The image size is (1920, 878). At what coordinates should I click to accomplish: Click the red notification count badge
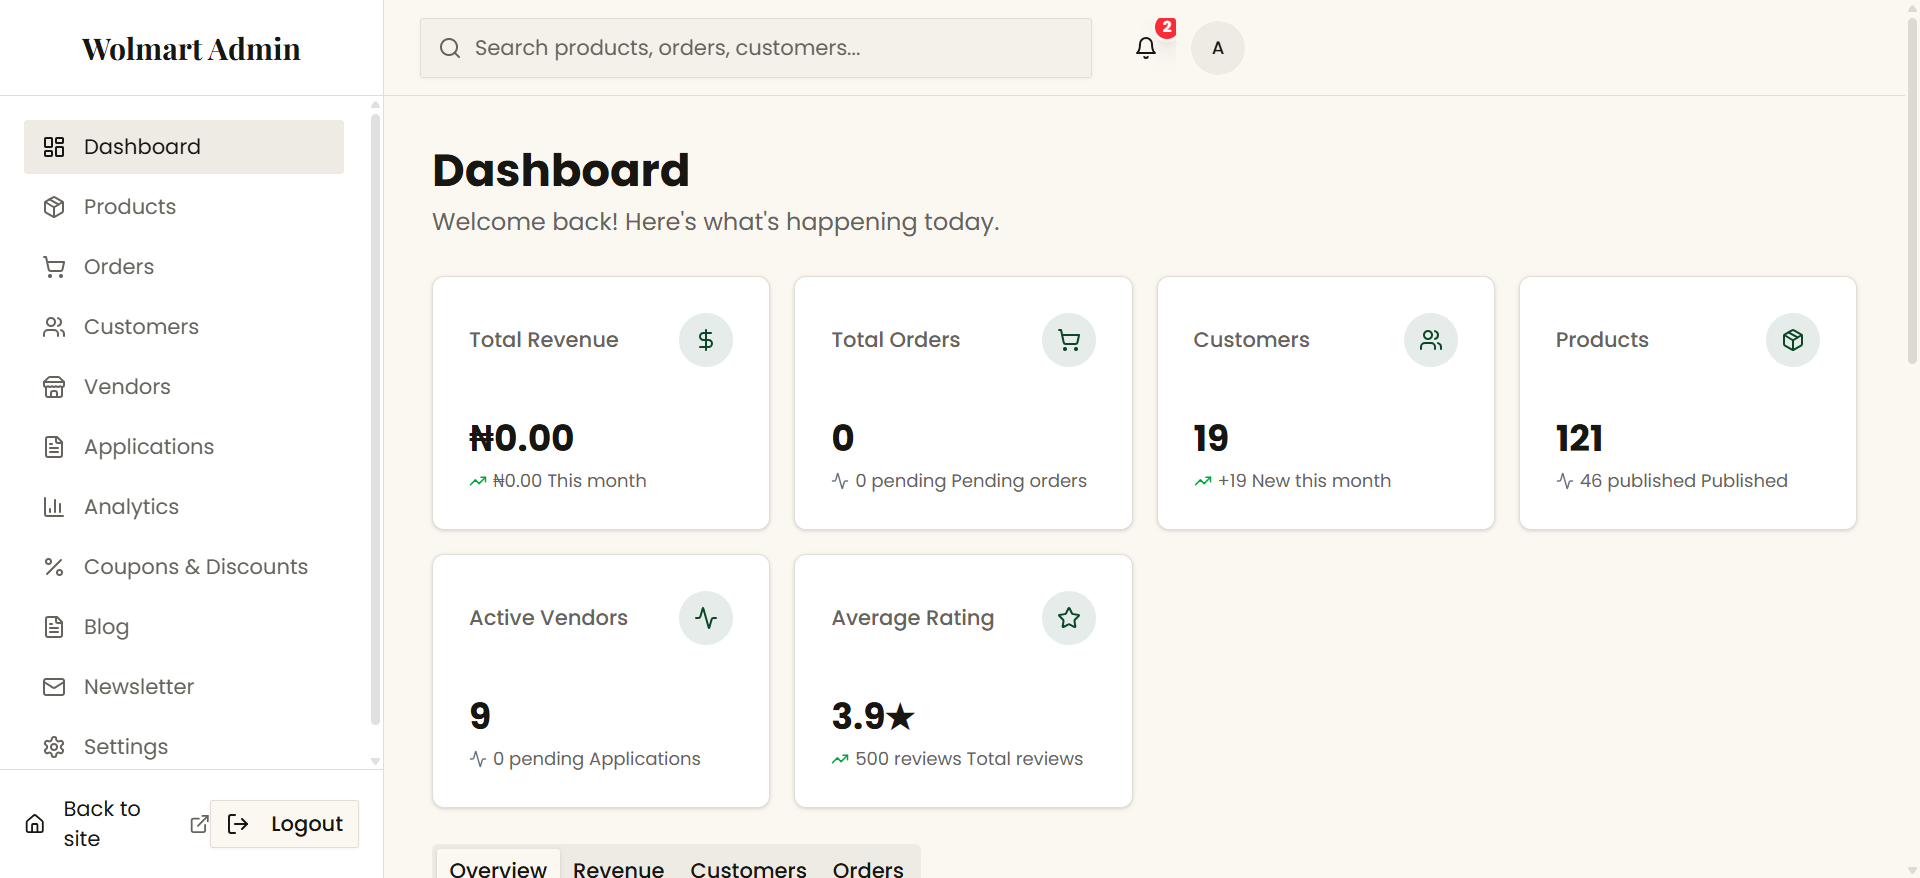[1166, 28]
